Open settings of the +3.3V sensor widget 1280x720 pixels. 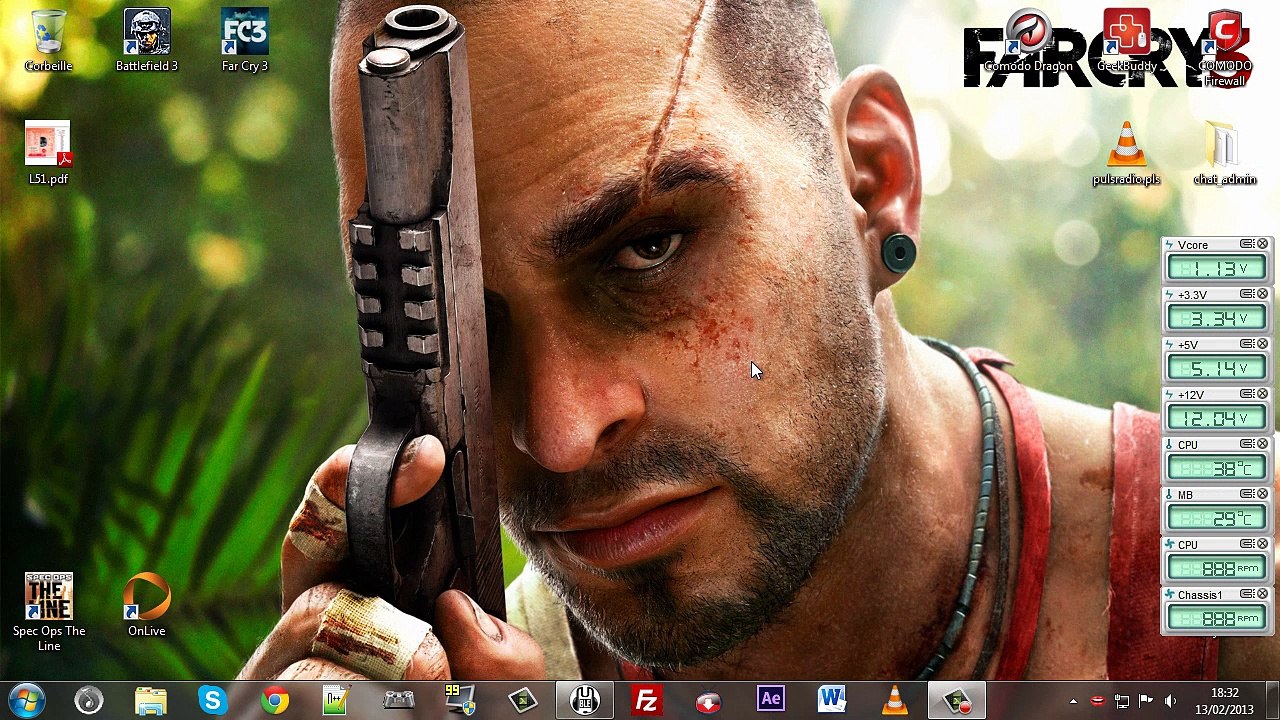point(1247,294)
